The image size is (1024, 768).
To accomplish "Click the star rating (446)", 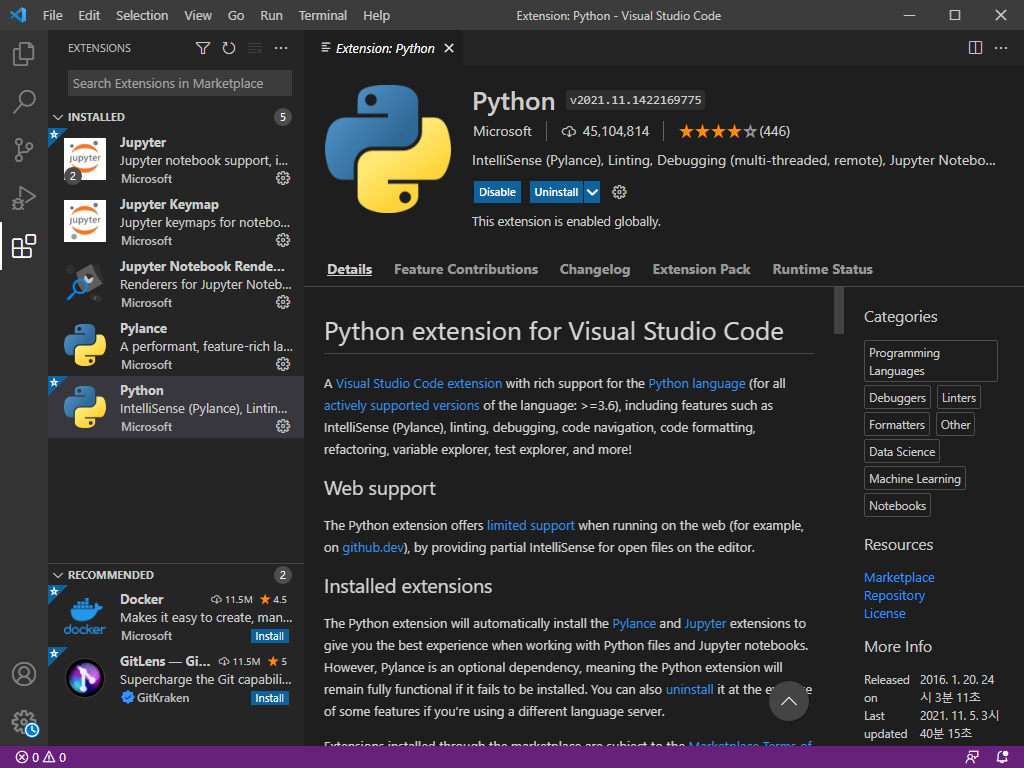I will coord(734,131).
